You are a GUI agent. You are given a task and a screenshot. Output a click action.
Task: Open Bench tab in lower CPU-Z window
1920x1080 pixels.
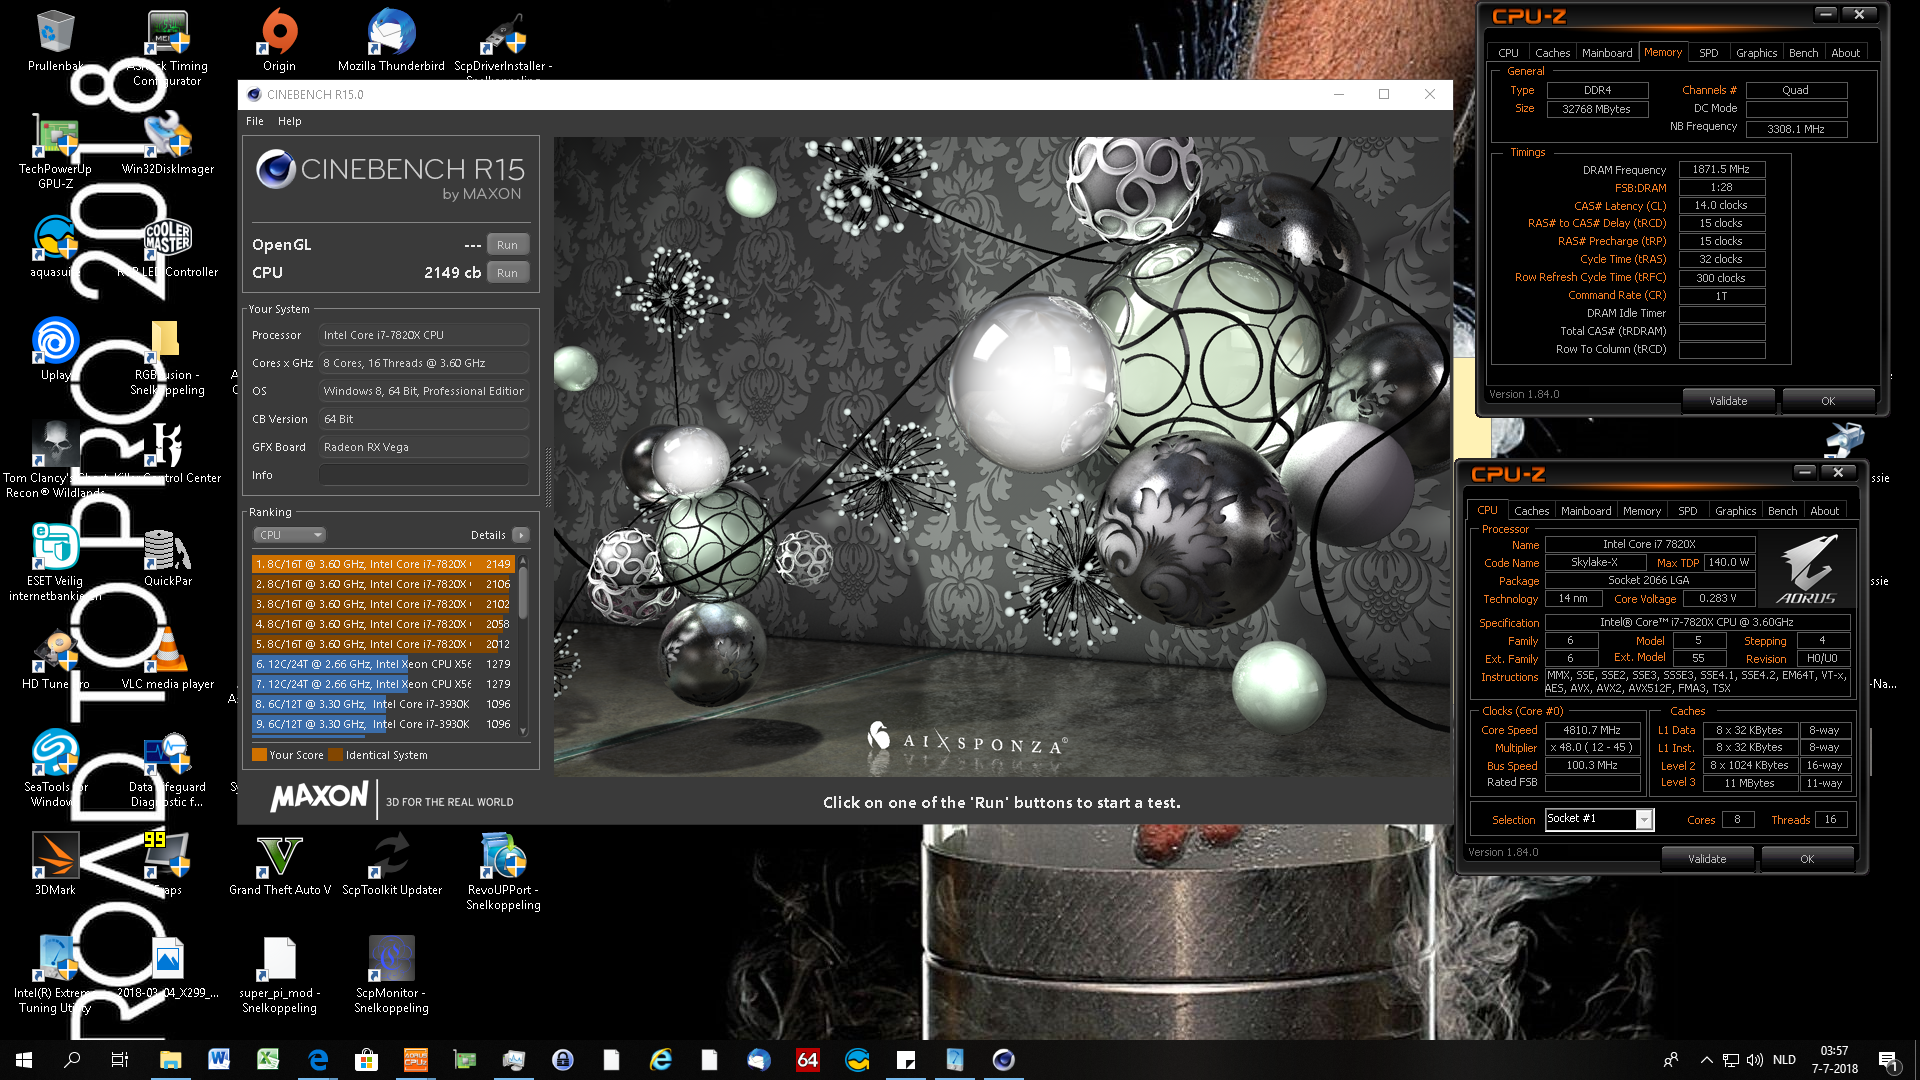pyautogui.click(x=1782, y=511)
